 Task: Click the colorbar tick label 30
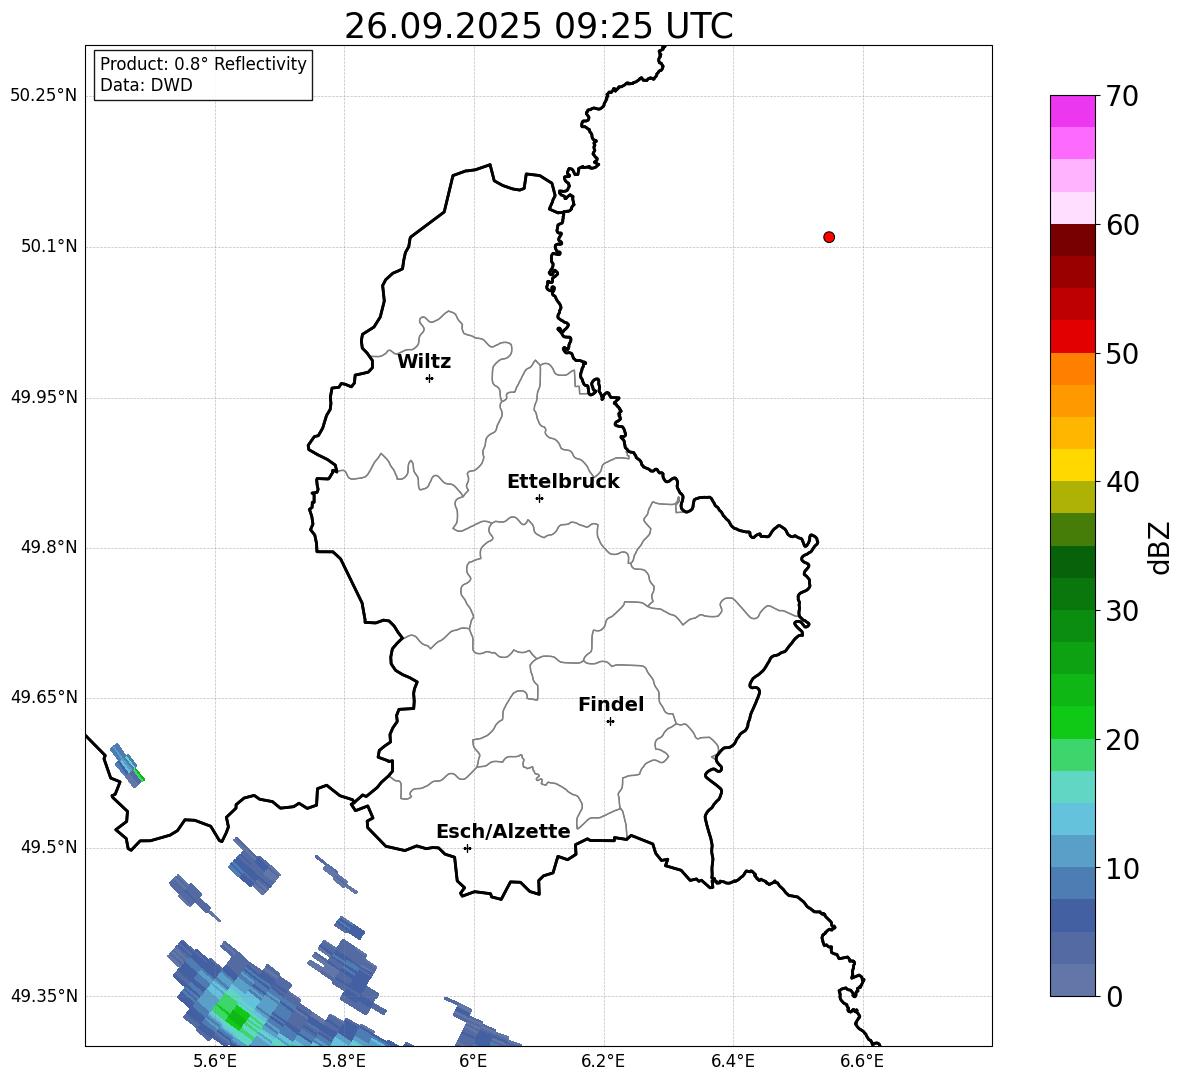(1122, 611)
